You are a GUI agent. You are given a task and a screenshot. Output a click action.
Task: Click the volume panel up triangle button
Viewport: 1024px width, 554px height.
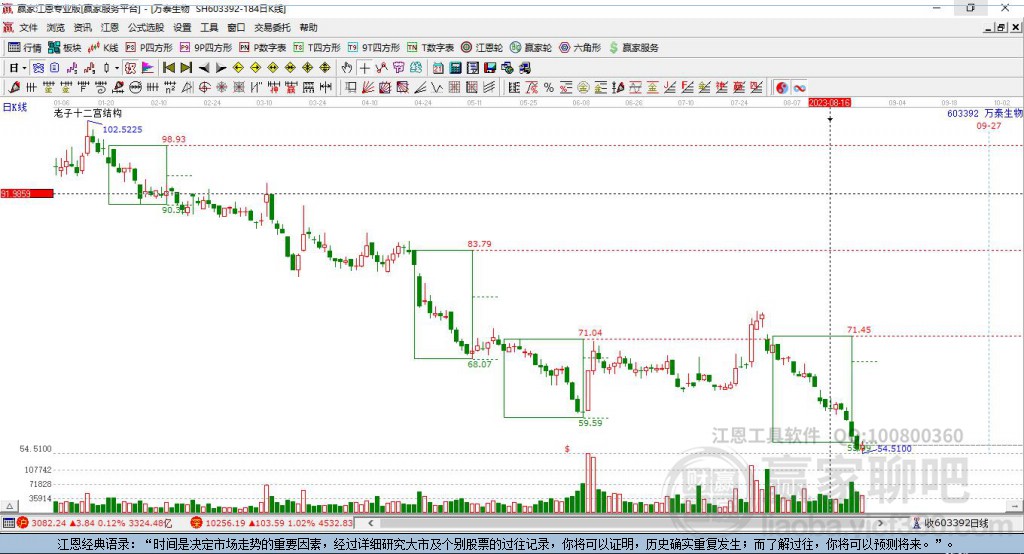point(9,506)
